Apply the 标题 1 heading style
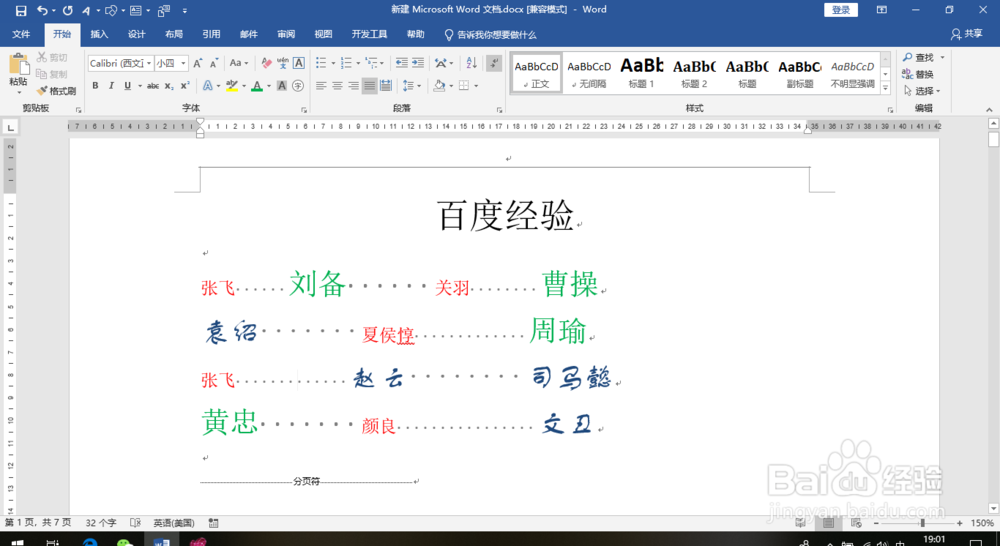The image size is (1000, 546). click(642, 73)
